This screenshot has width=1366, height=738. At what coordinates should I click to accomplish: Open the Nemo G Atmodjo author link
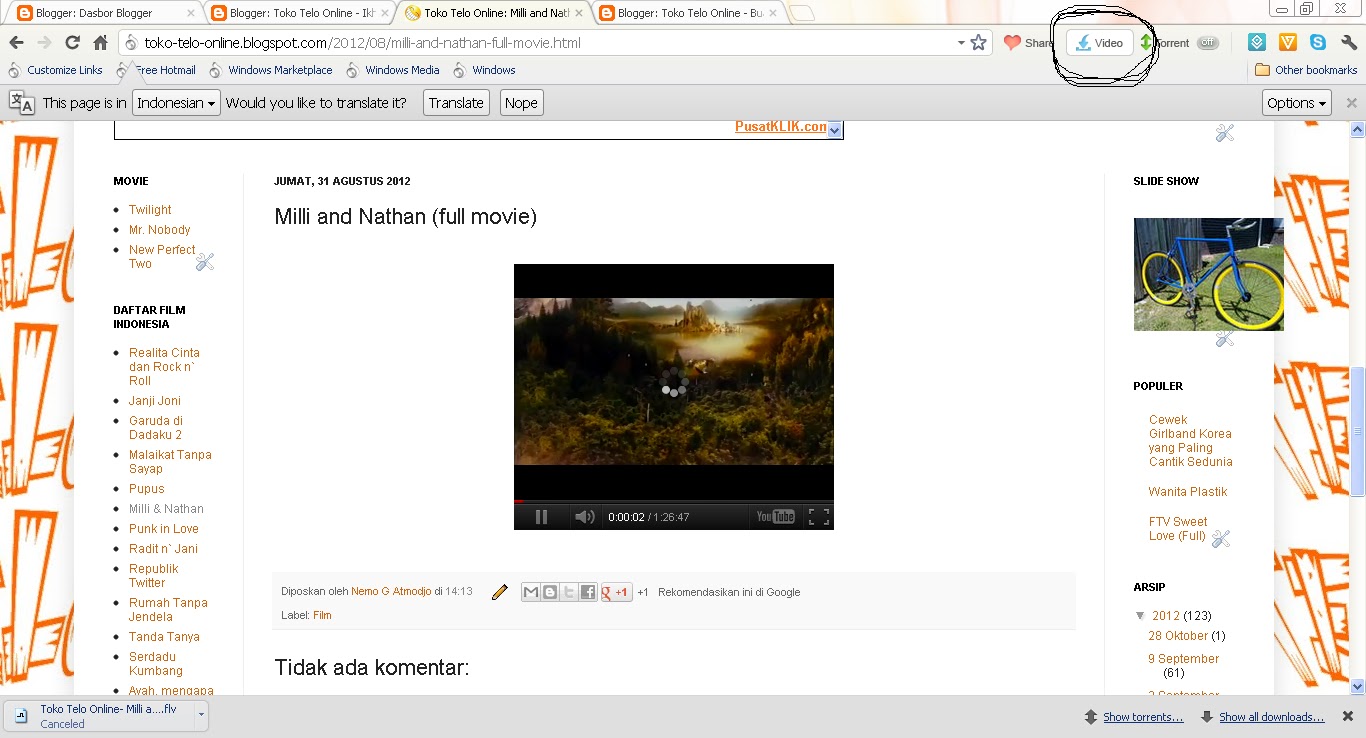pos(391,592)
